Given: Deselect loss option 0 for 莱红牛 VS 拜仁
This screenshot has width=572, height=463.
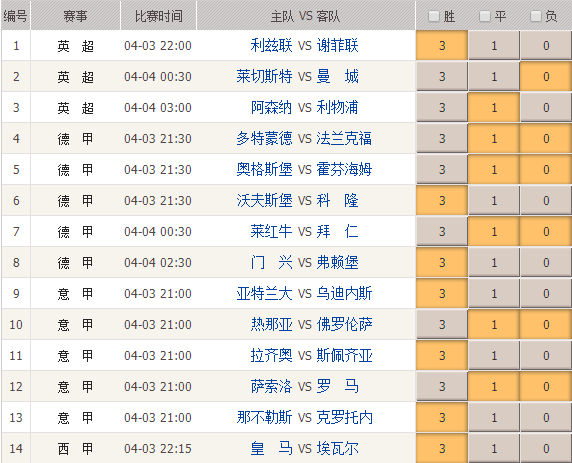Looking at the screenshot, I should point(546,232).
